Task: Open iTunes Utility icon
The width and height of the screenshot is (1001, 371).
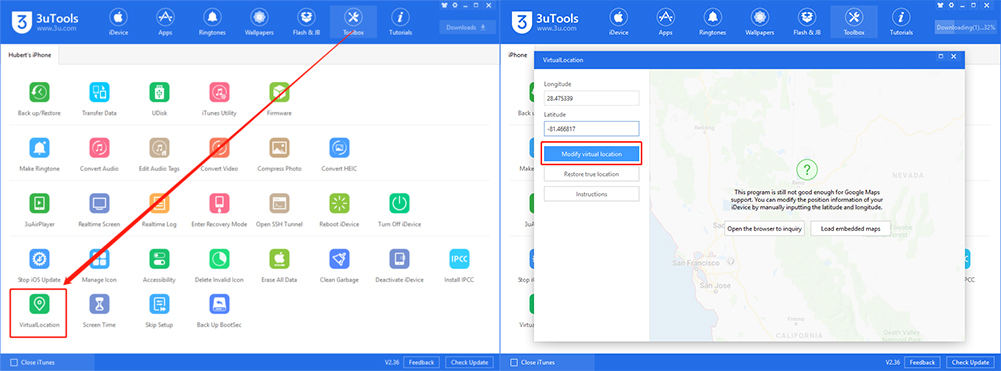Action: pyautogui.click(x=219, y=93)
